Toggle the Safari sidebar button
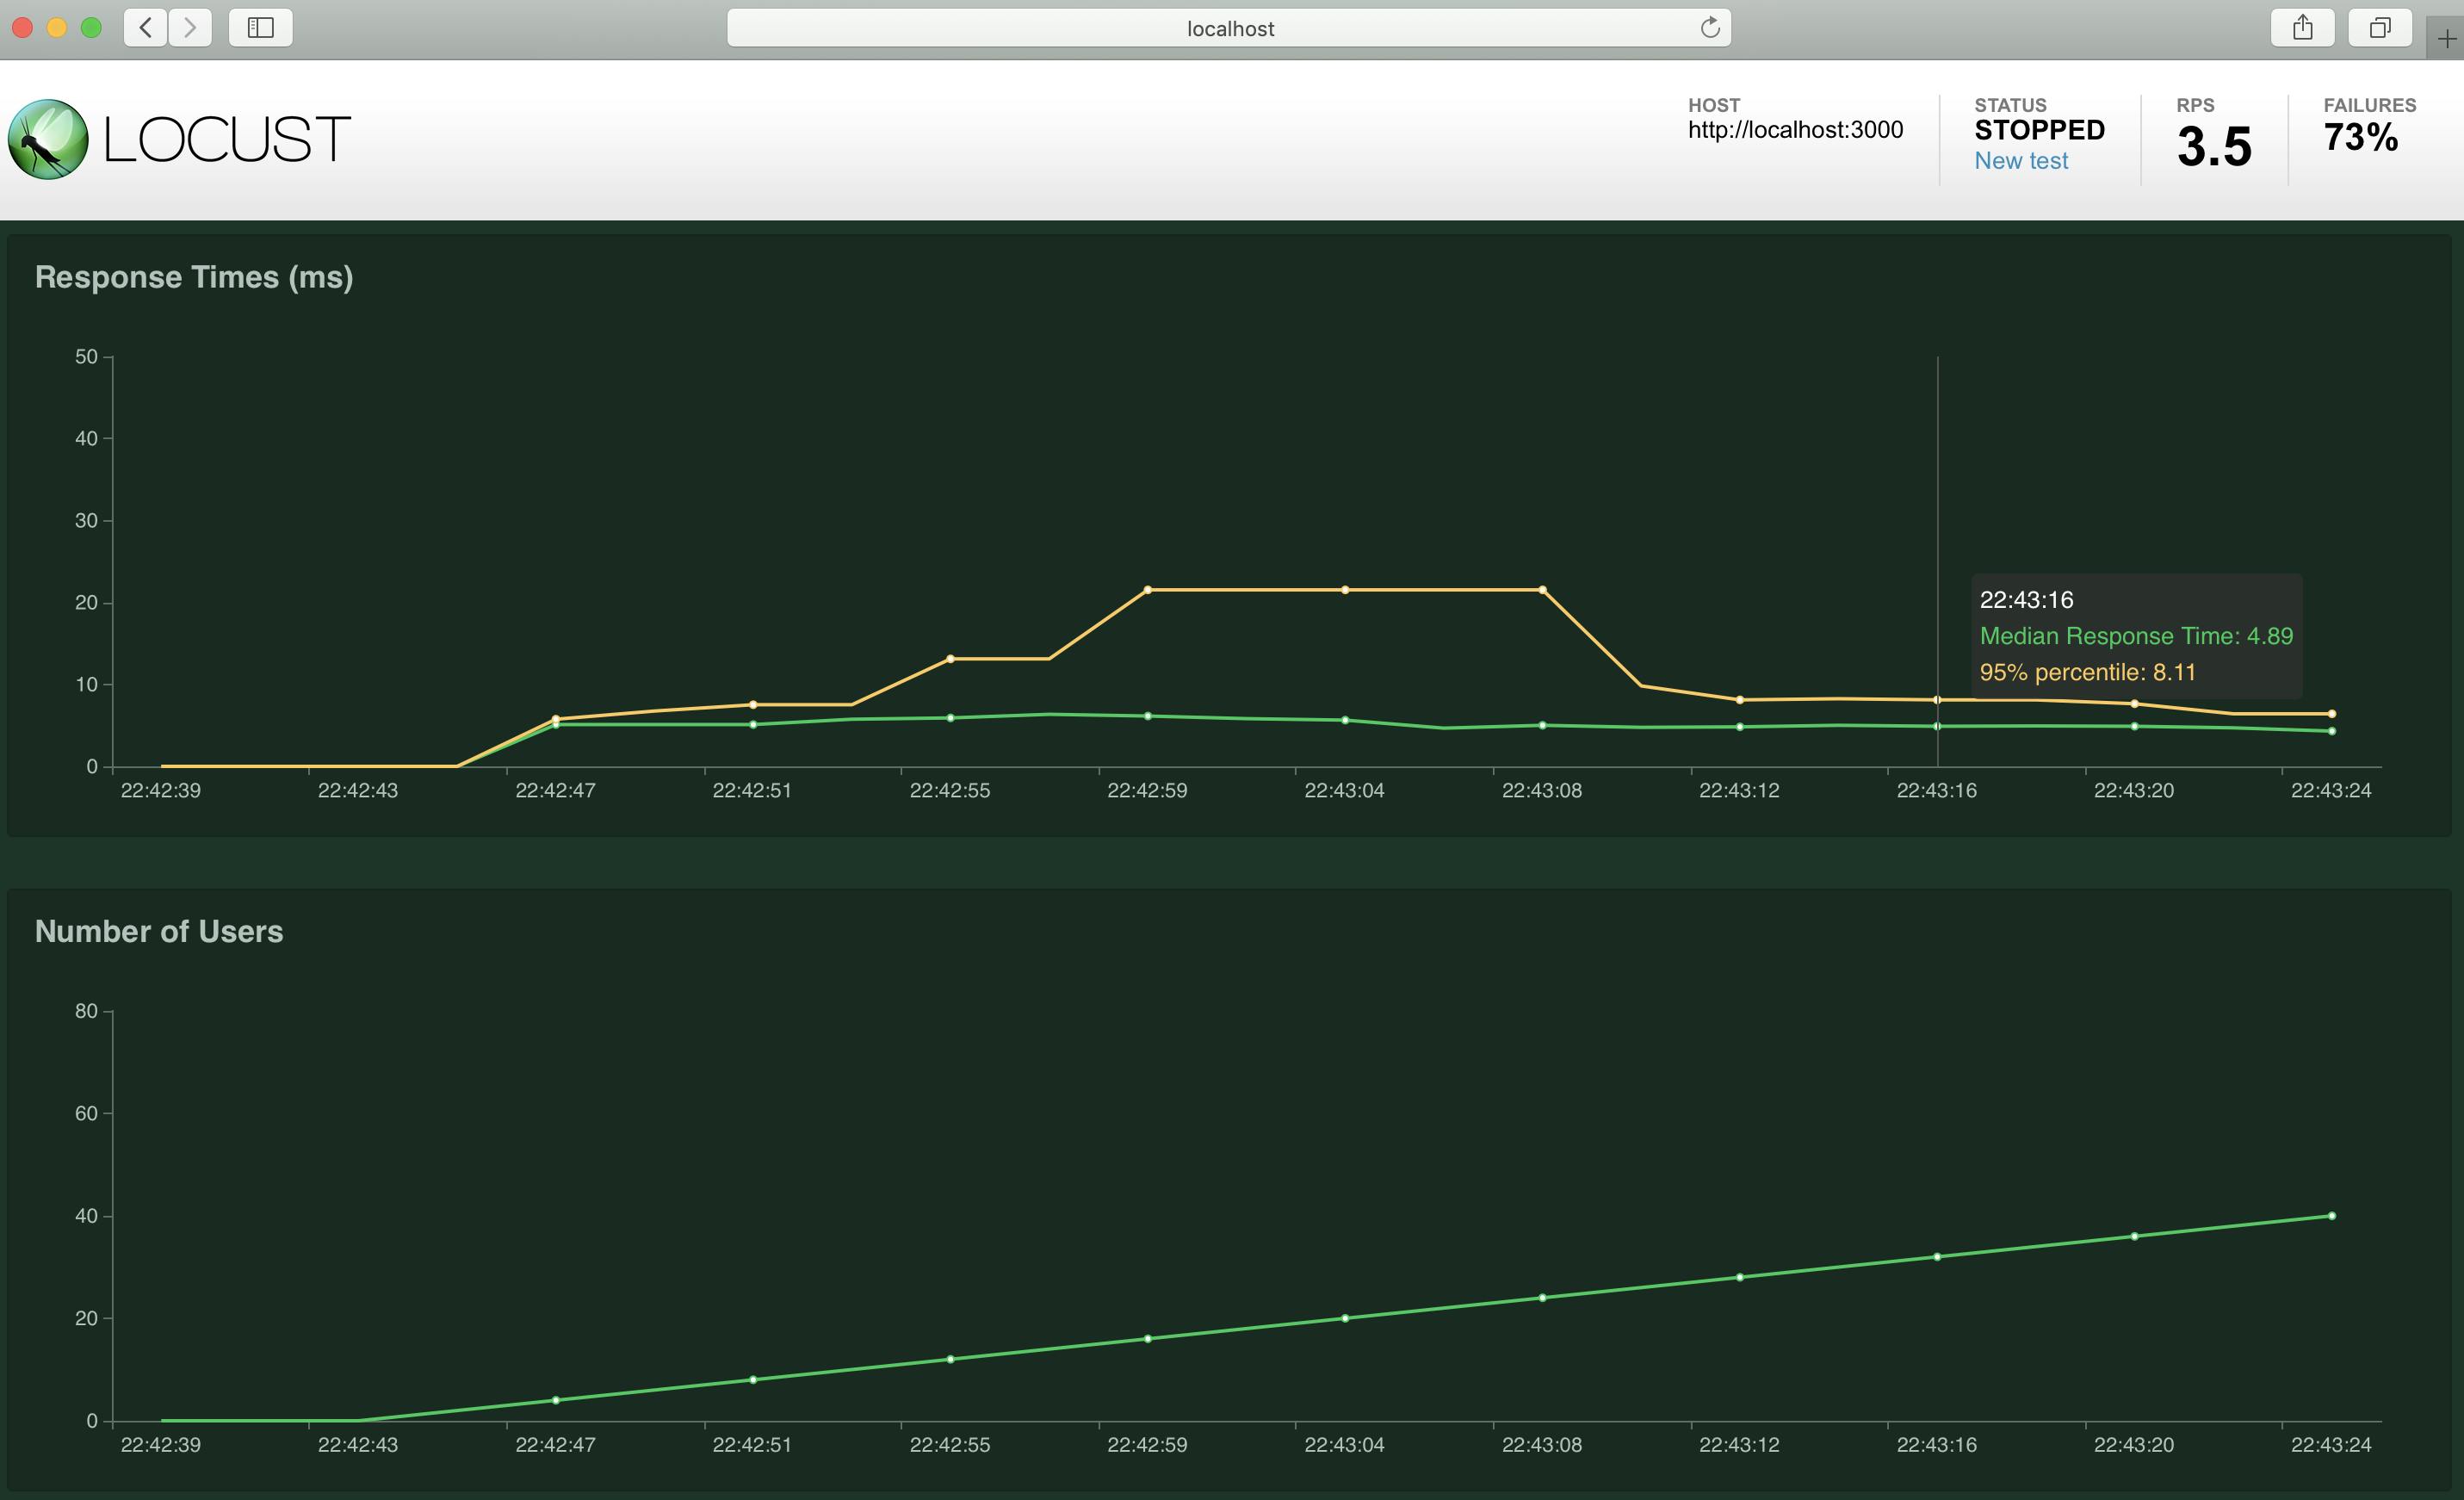Image resolution: width=2464 pixels, height=1500 pixels. (260, 27)
